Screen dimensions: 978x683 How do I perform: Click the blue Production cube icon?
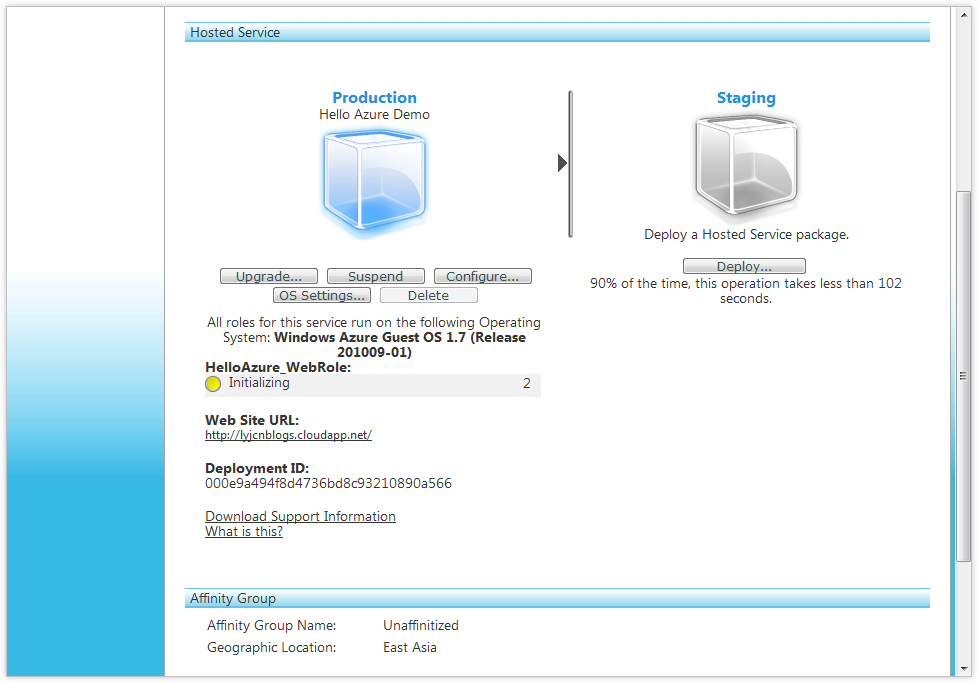[x=374, y=183]
